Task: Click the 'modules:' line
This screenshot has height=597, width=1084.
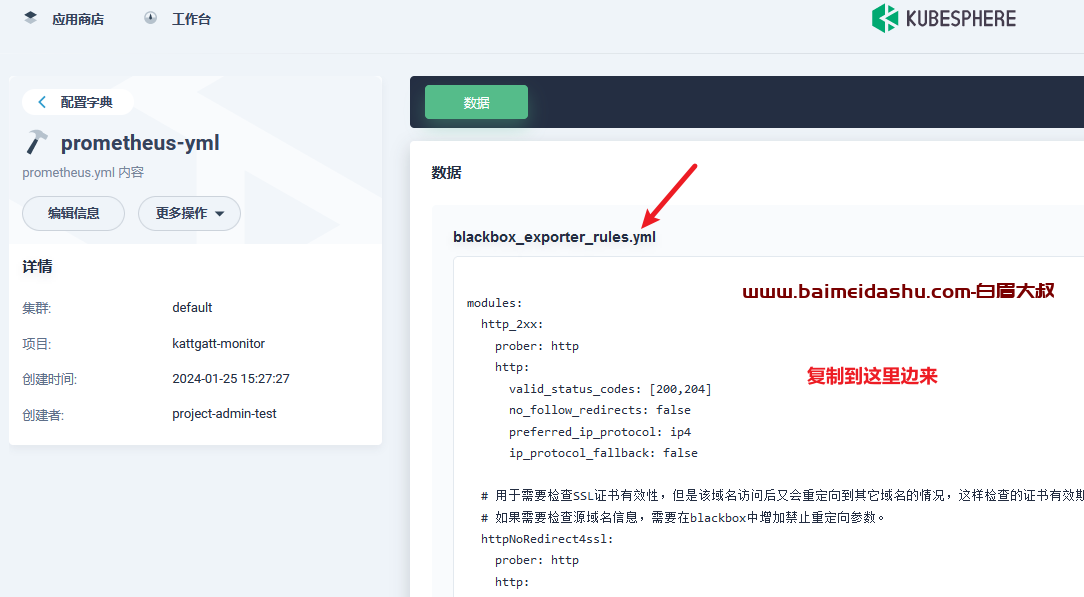Action: [x=495, y=303]
